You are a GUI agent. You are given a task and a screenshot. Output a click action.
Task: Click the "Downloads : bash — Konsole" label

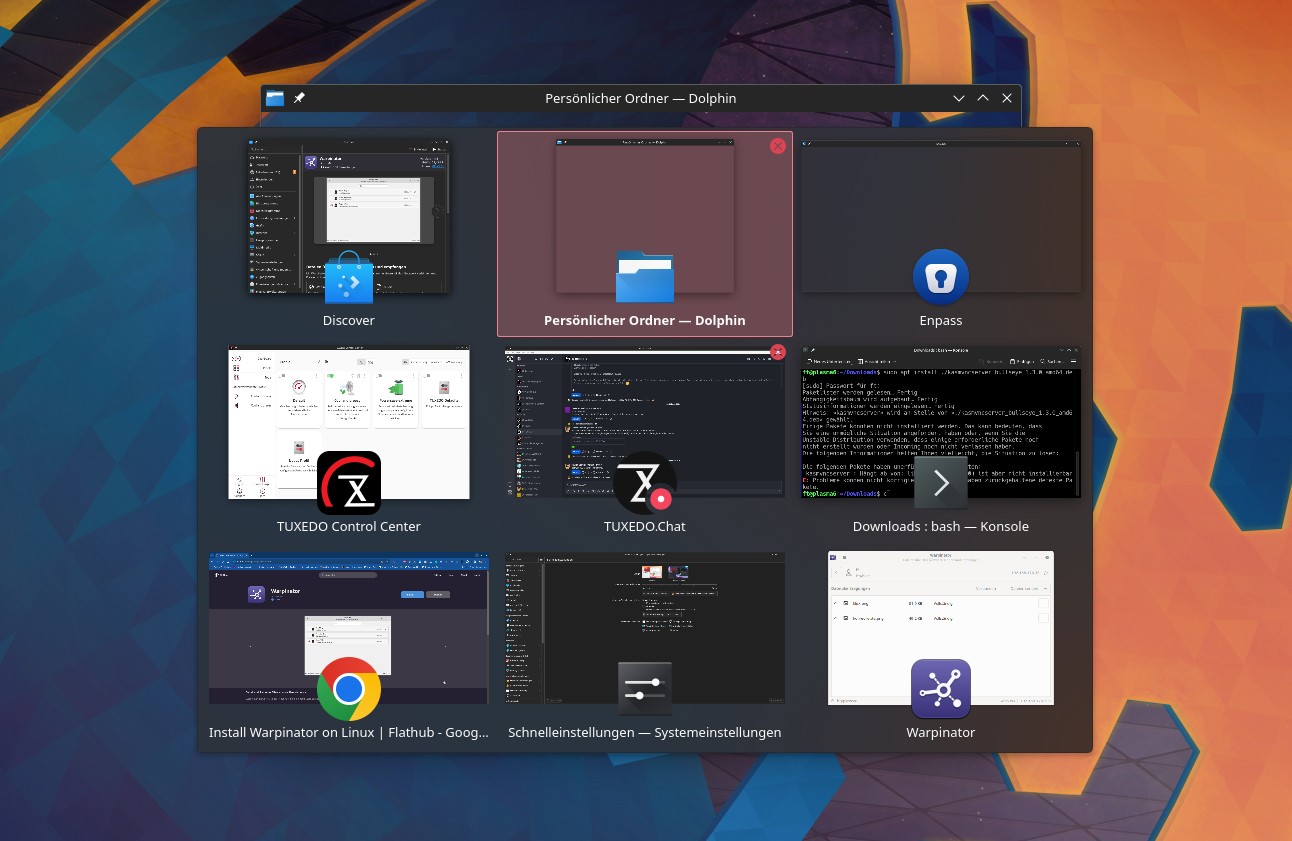[941, 527]
